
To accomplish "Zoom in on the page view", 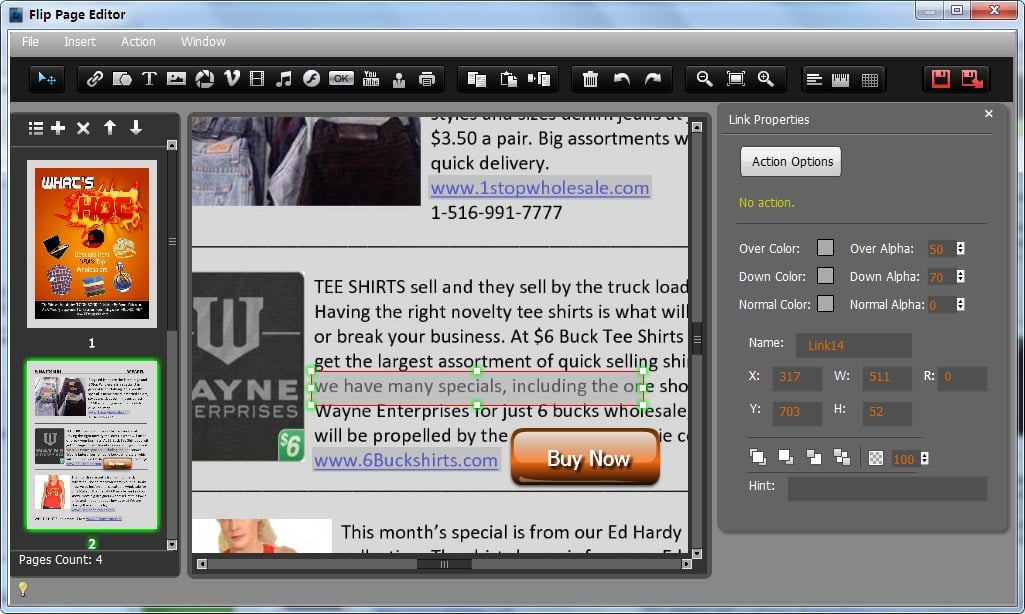I will point(765,79).
